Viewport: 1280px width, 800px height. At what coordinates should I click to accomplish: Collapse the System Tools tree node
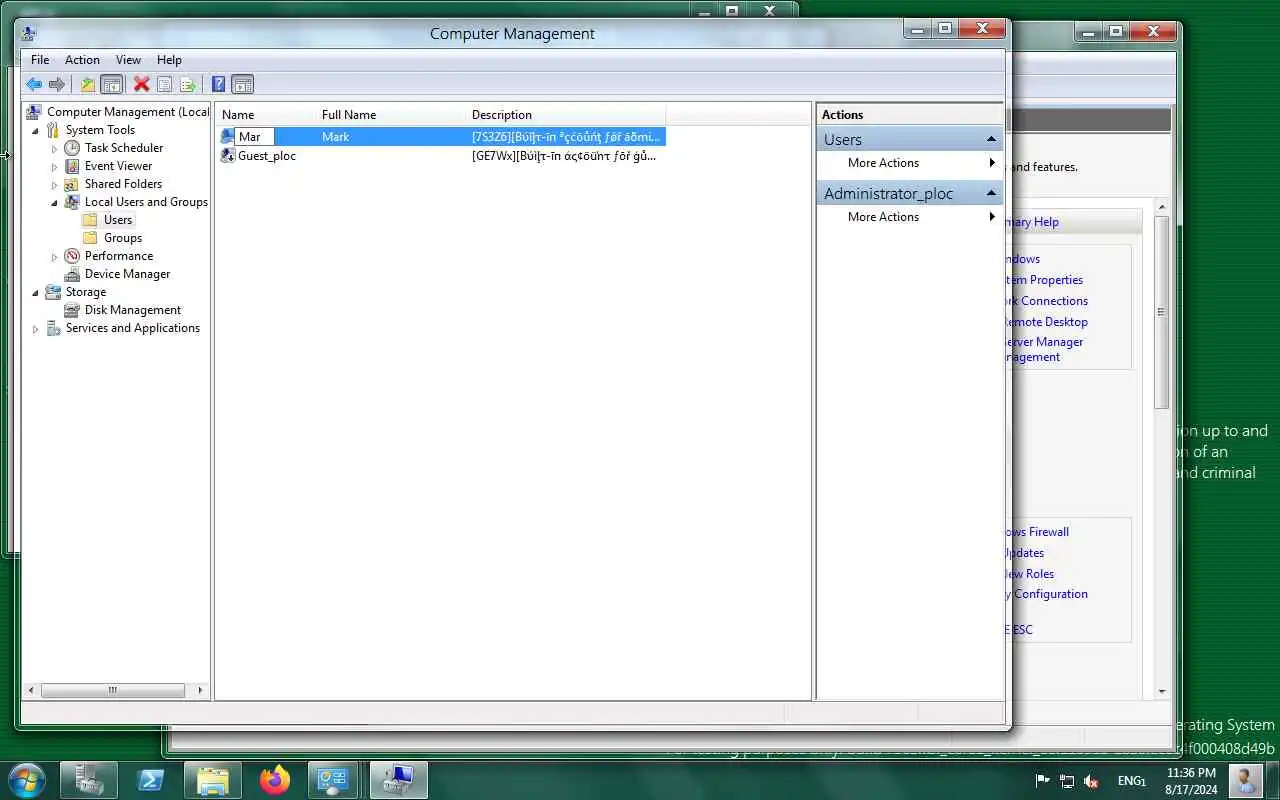click(36, 130)
